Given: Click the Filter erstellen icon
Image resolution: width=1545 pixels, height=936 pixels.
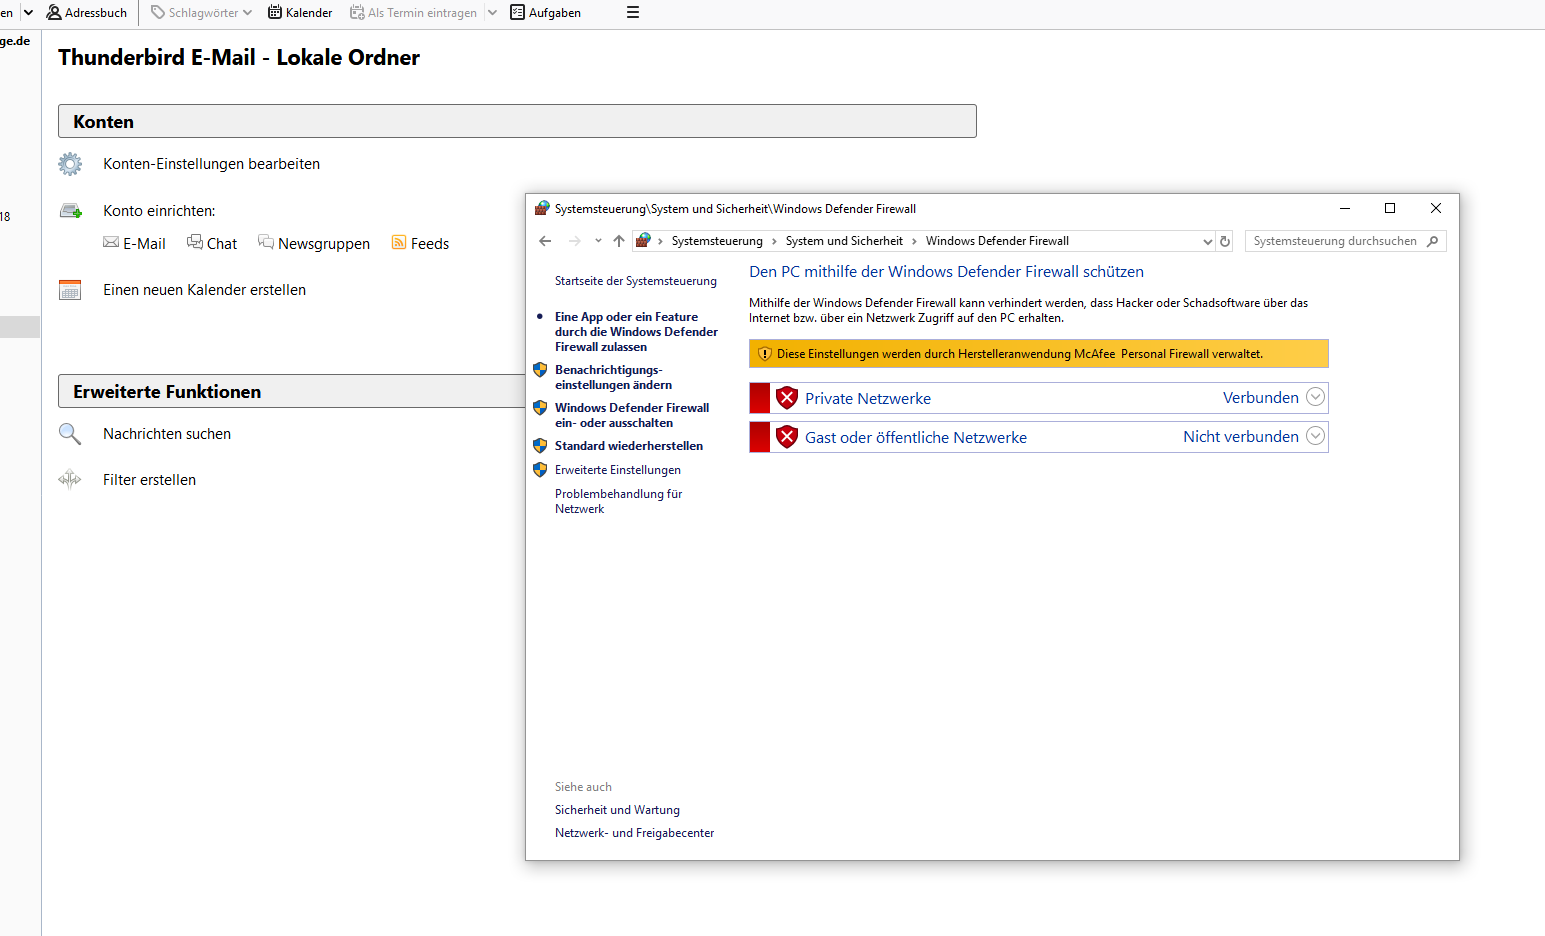Looking at the screenshot, I should (70, 480).
